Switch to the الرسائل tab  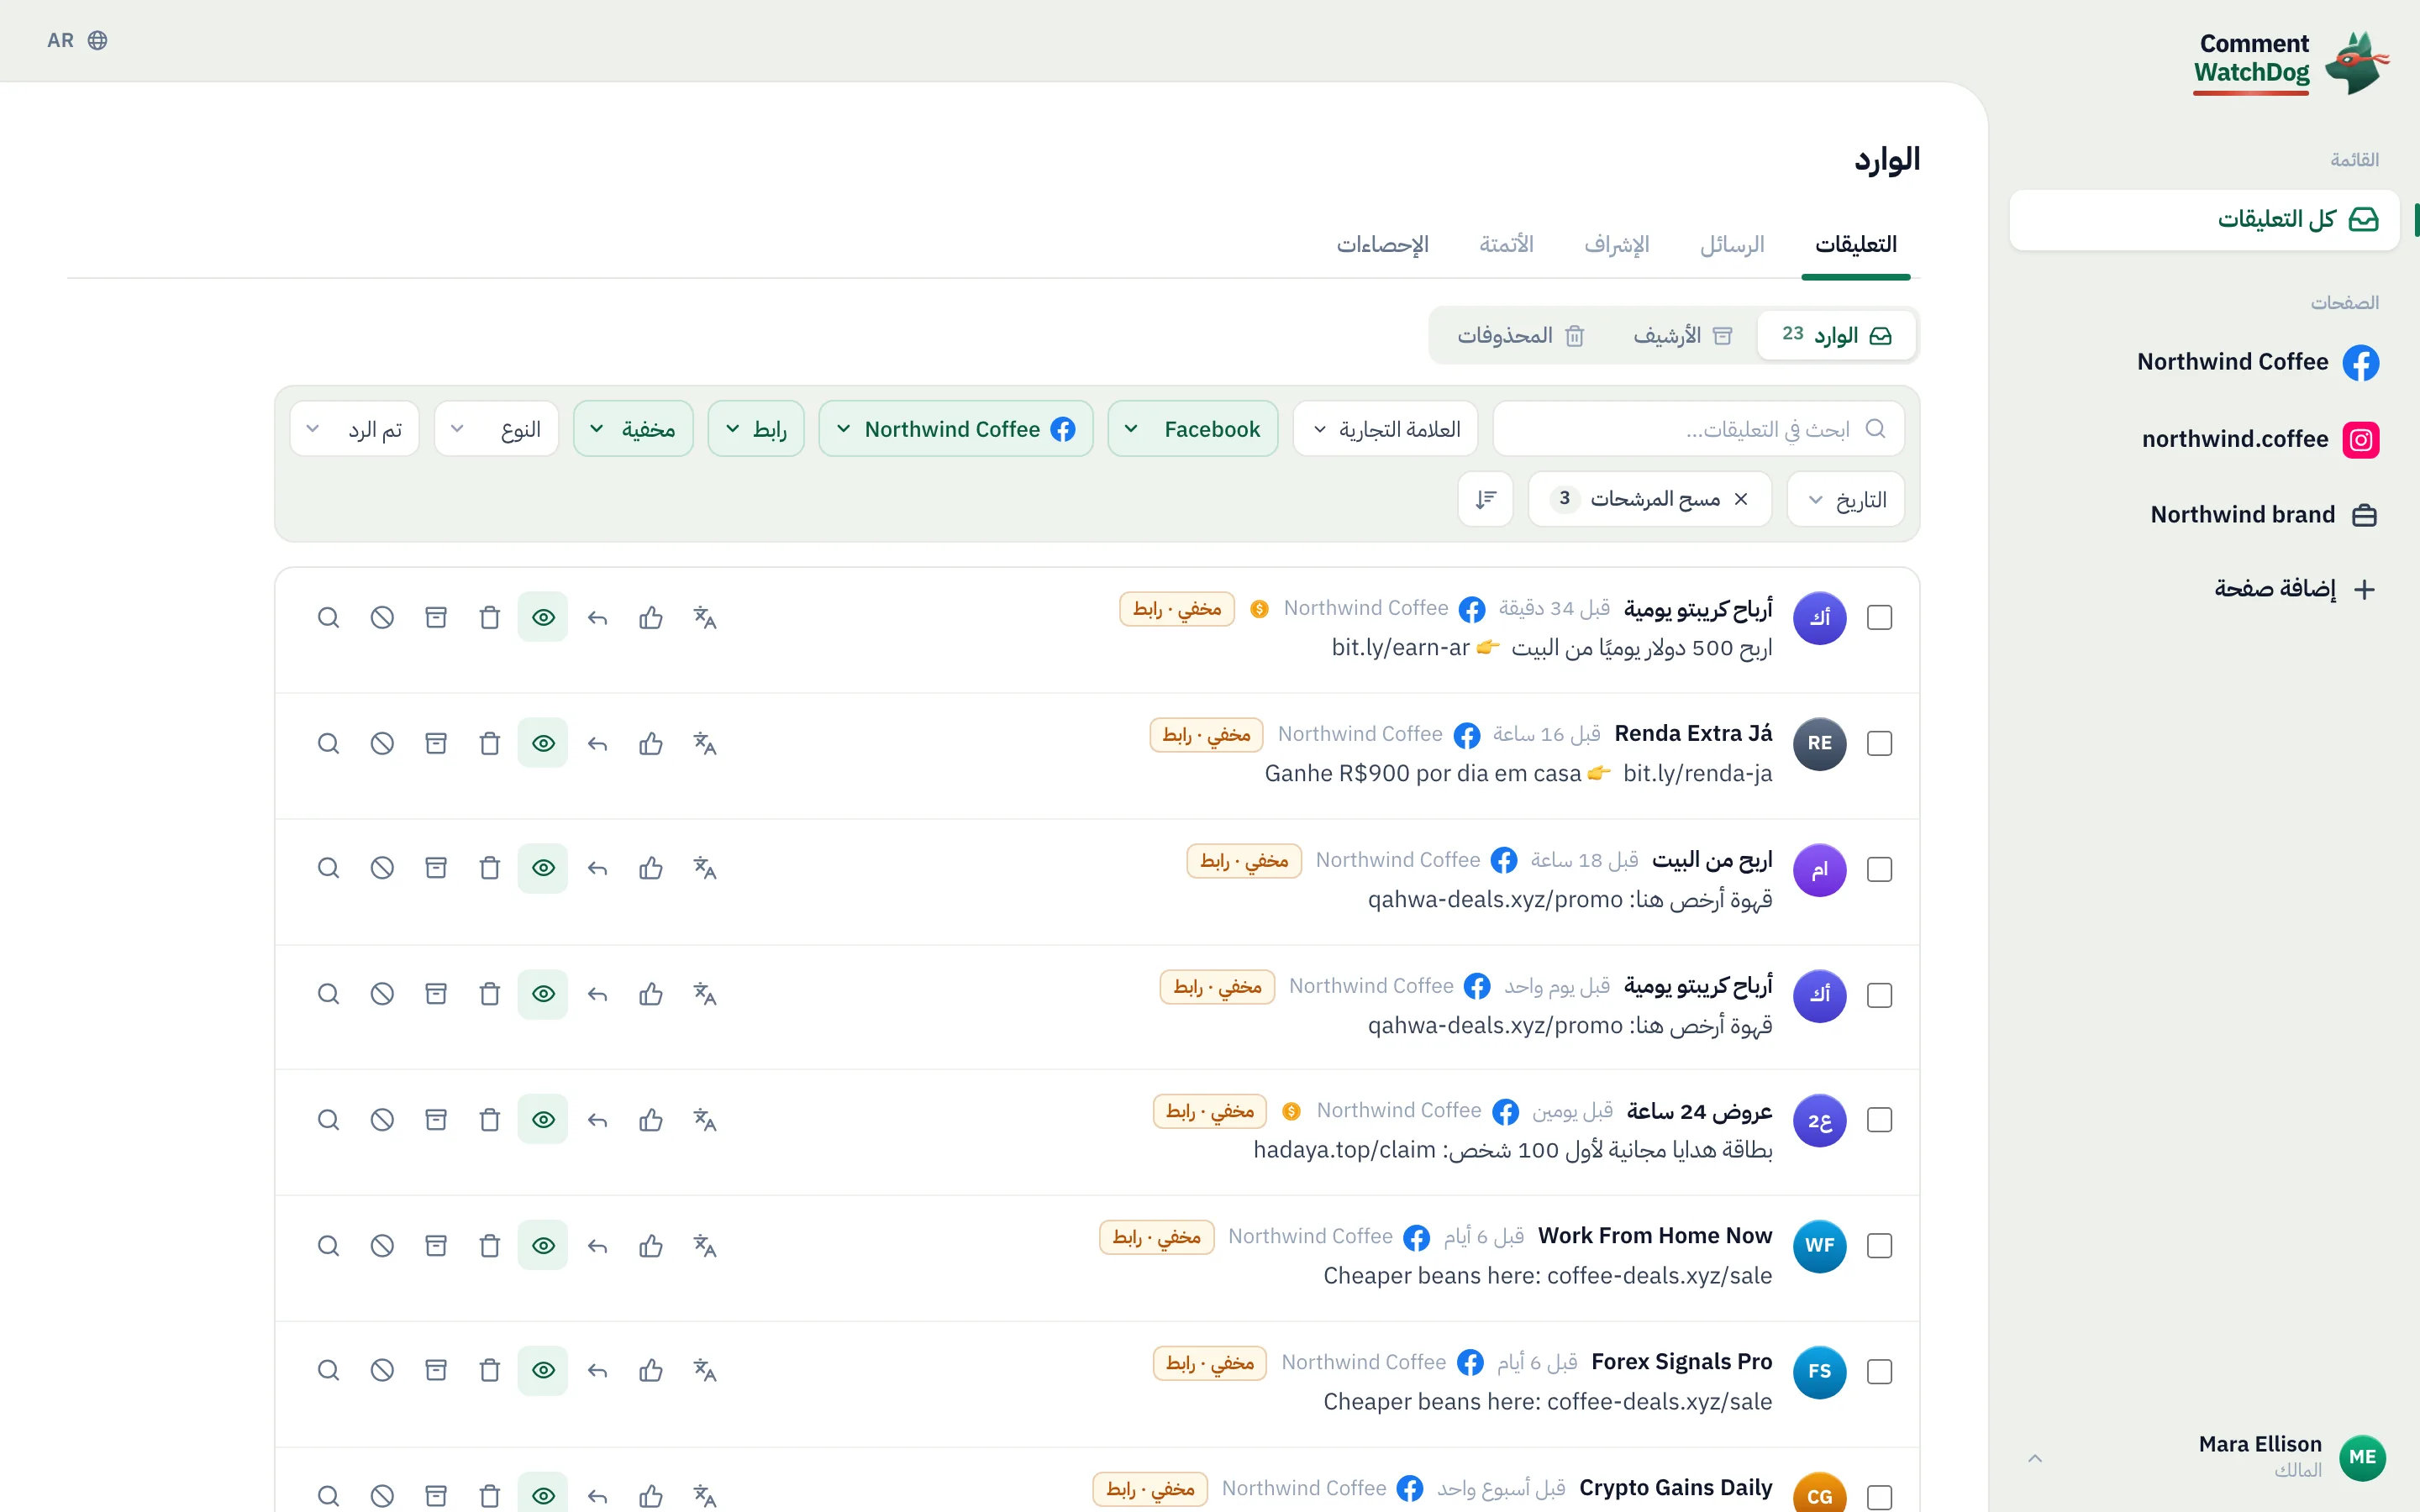click(x=1732, y=245)
